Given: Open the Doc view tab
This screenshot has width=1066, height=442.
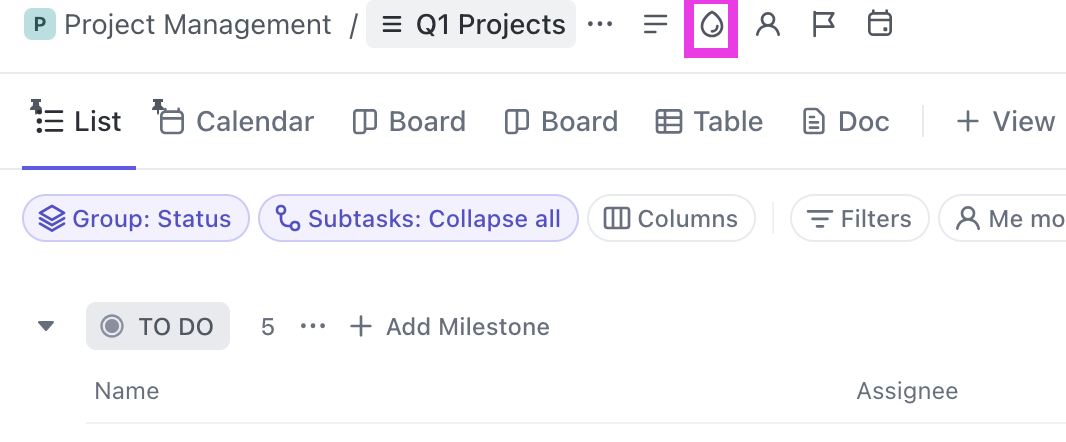Looking at the screenshot, I should point(846,122).
